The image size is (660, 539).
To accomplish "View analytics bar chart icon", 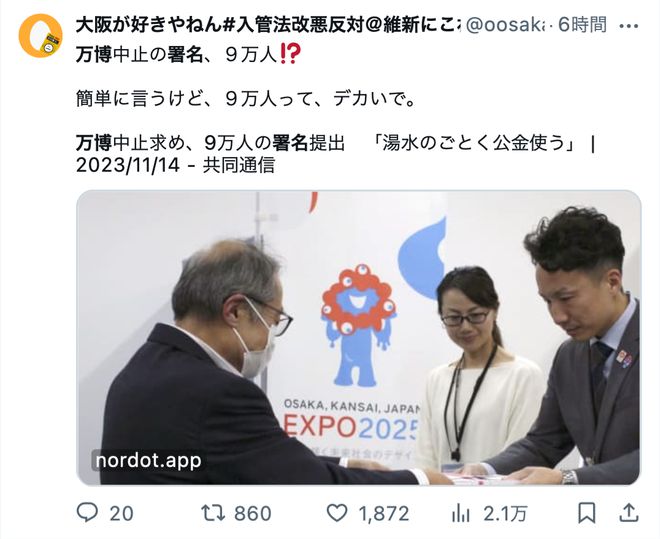I will point(460,513).
